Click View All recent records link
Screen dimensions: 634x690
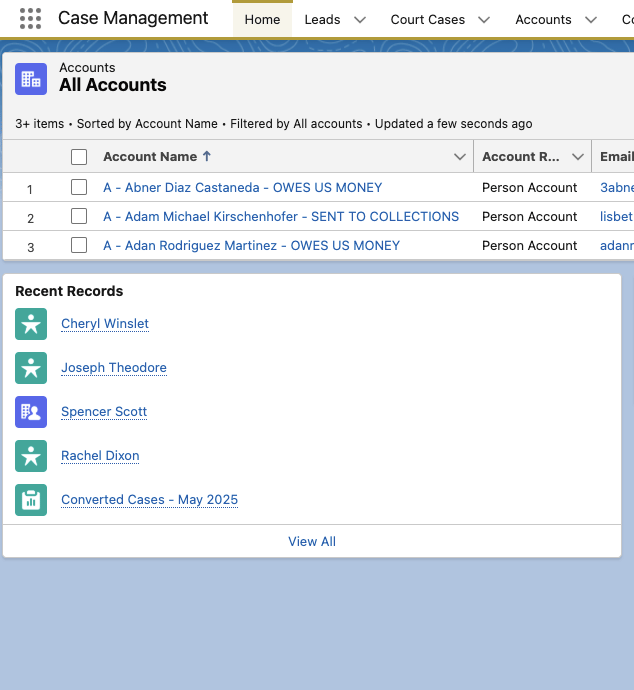[312, 541]
